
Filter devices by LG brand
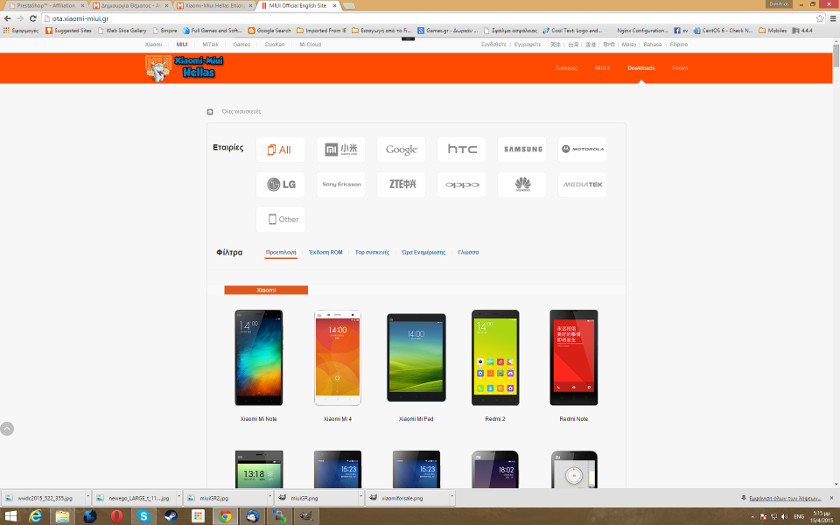click(x=280, y=184)
